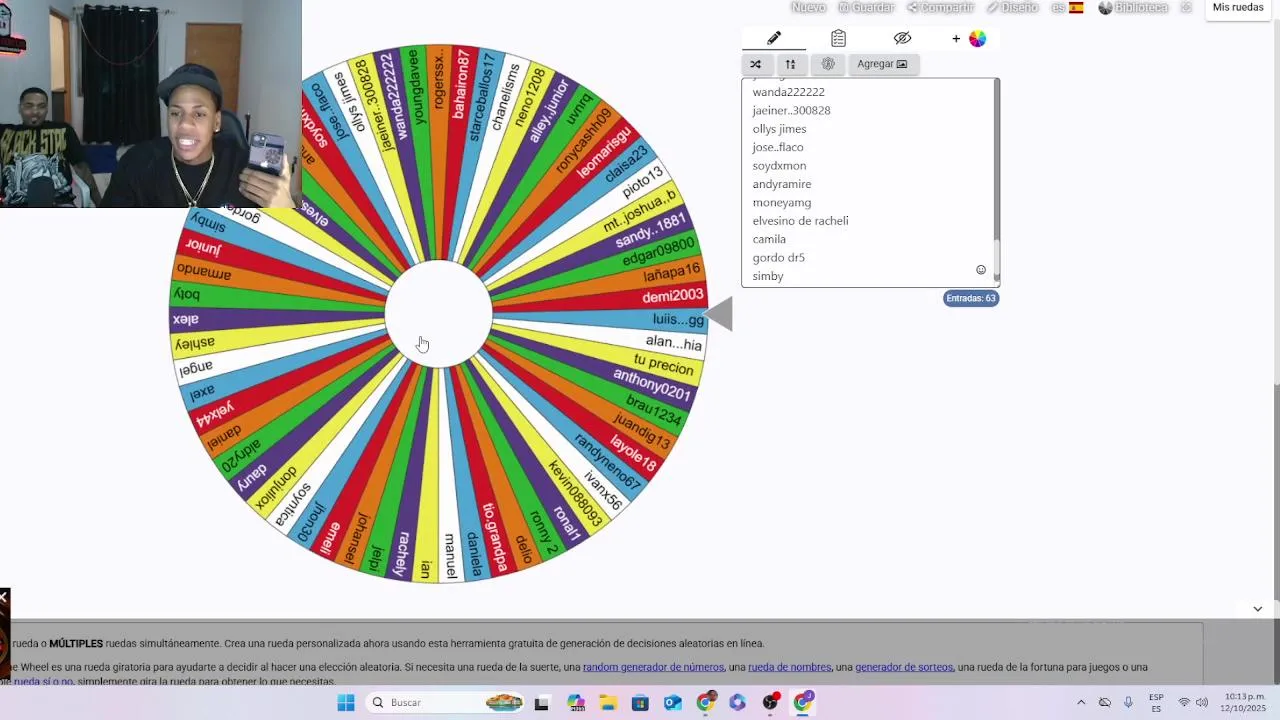Click Compartir in top menu
The image size is (1280, 720).
tap(940, 7)
